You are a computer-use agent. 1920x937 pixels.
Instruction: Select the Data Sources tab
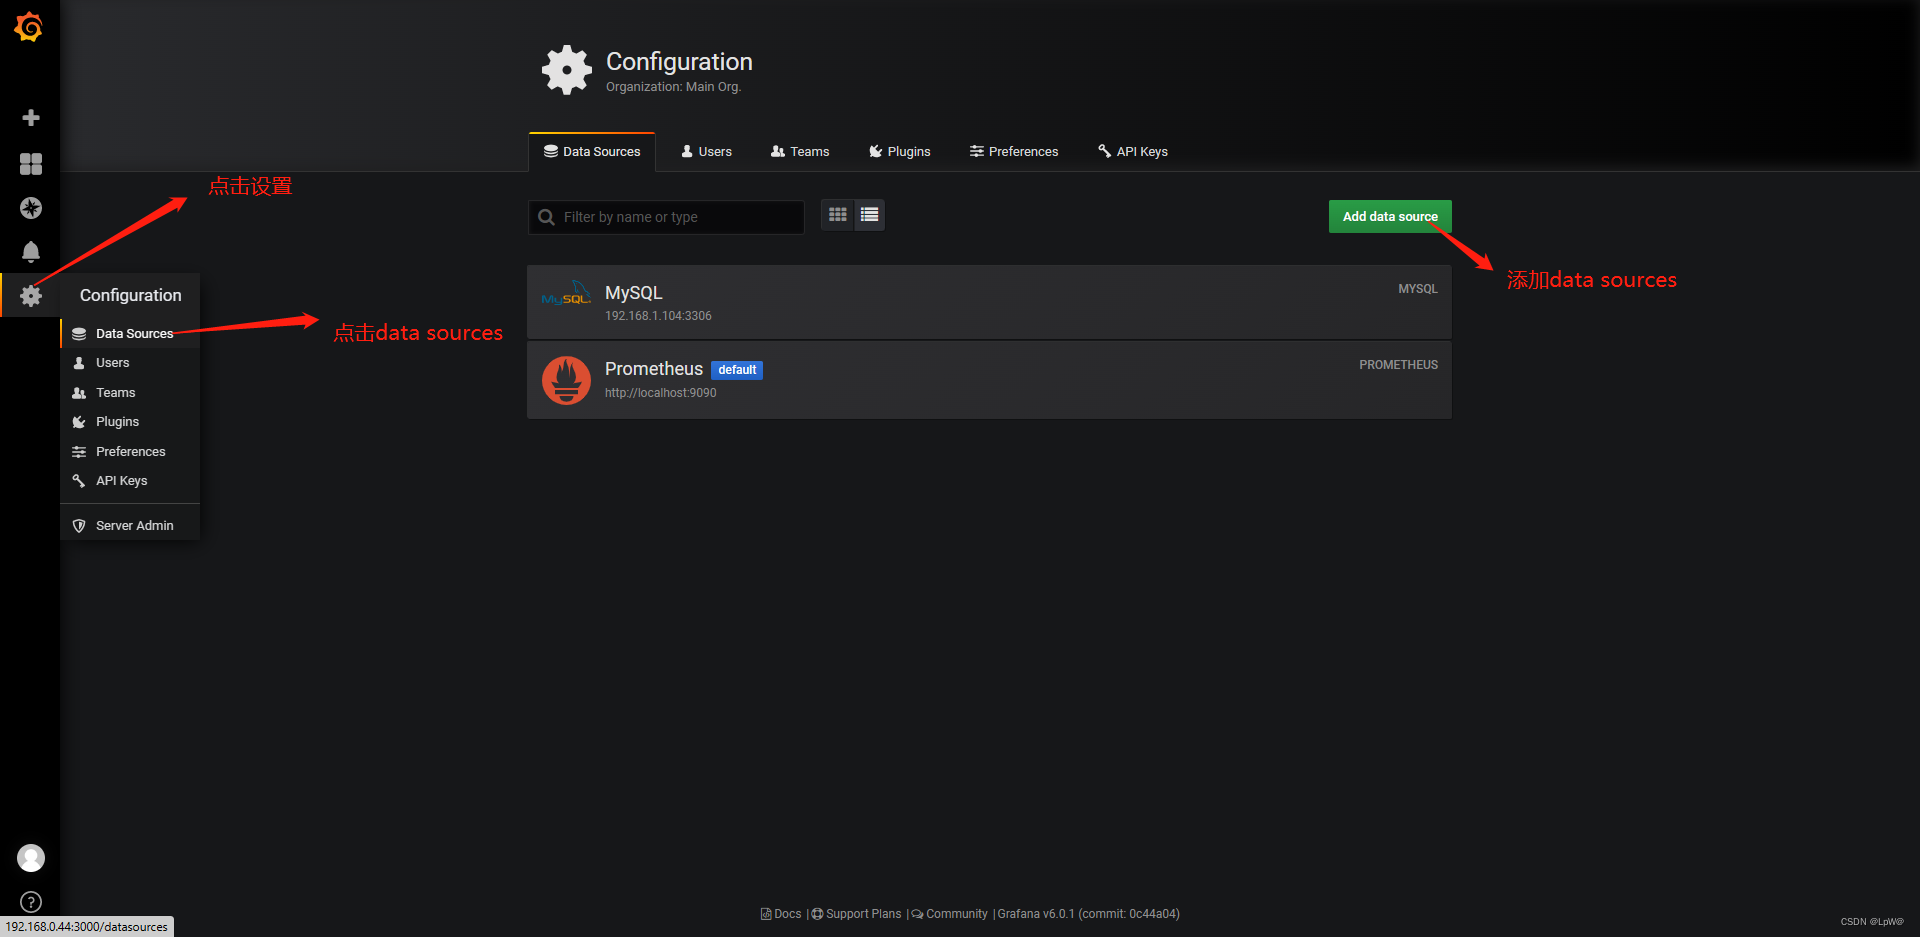click(x=592, y=152)
